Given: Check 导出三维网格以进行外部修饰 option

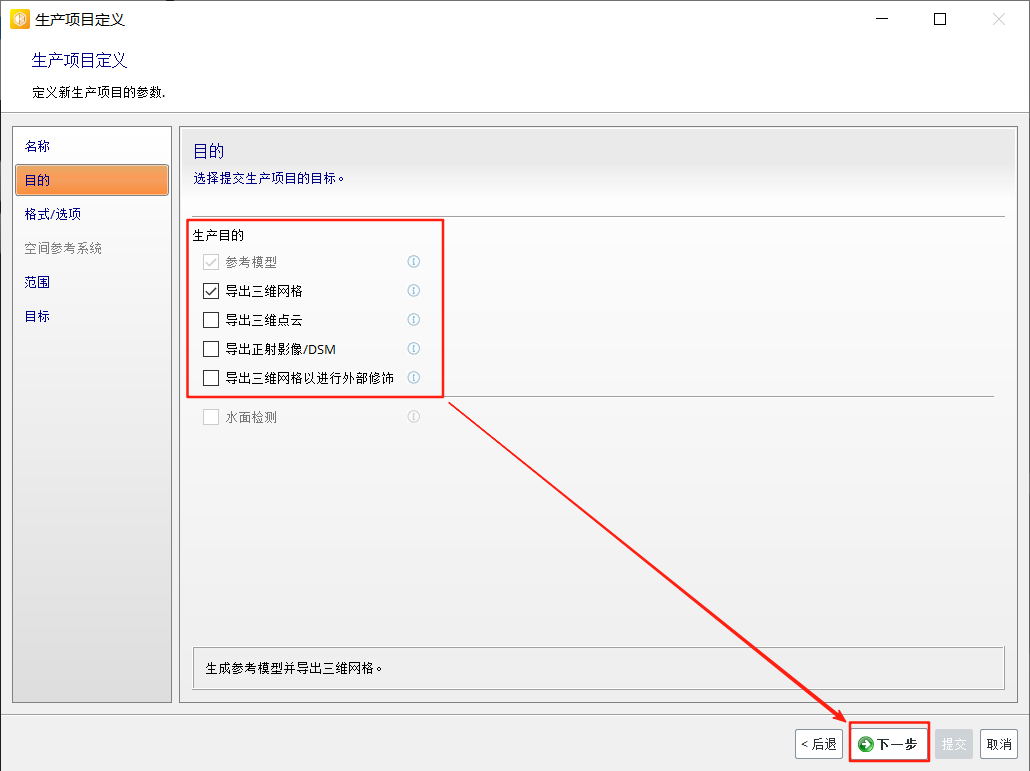Looking at the screenshot, I should 211,378.
